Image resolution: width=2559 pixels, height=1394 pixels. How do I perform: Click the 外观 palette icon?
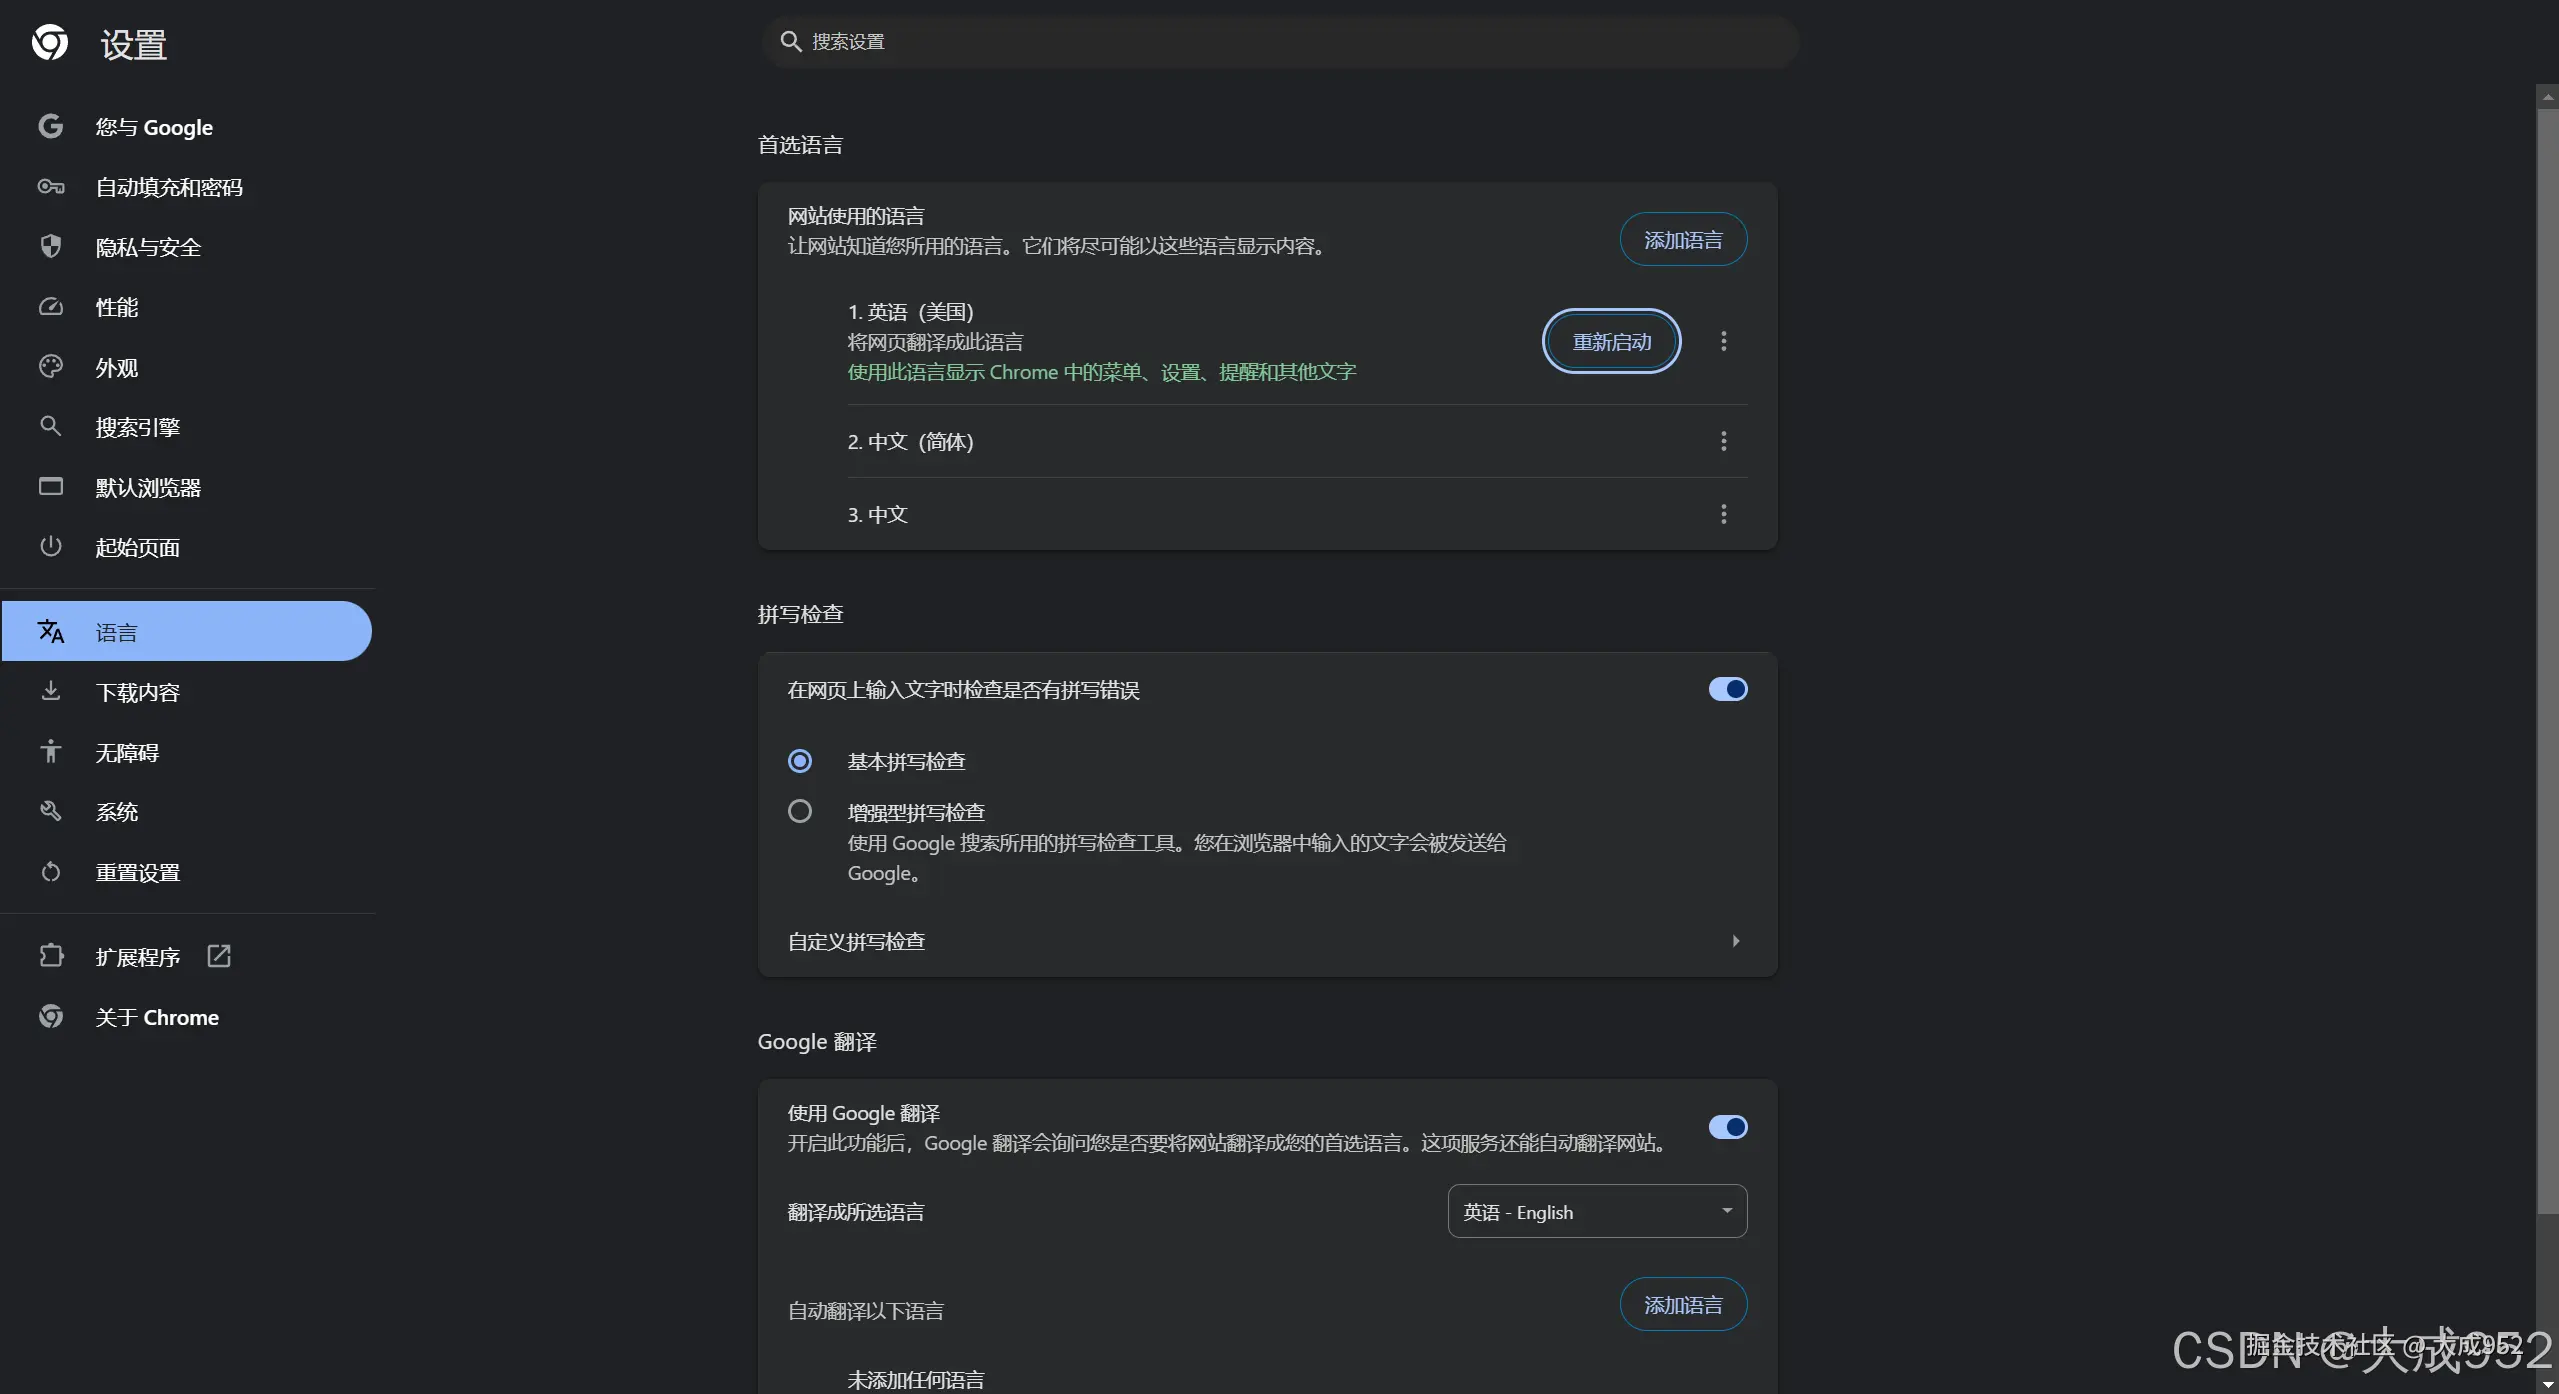[x=50, y=367]
